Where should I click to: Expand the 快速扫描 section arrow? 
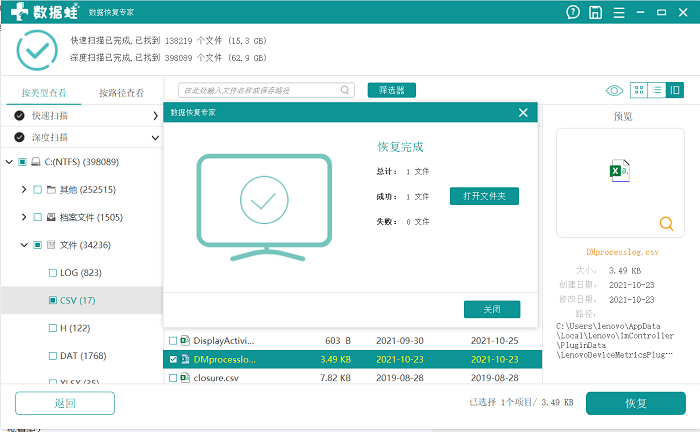point(155,116)
